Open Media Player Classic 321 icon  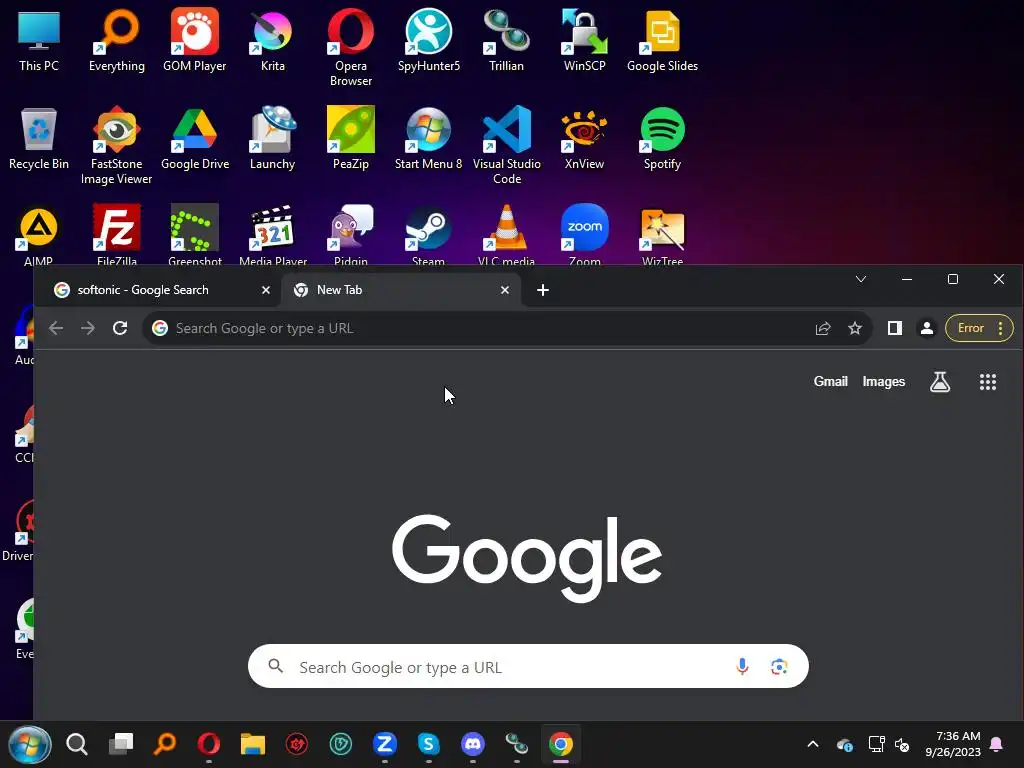[x=273, y=234]
